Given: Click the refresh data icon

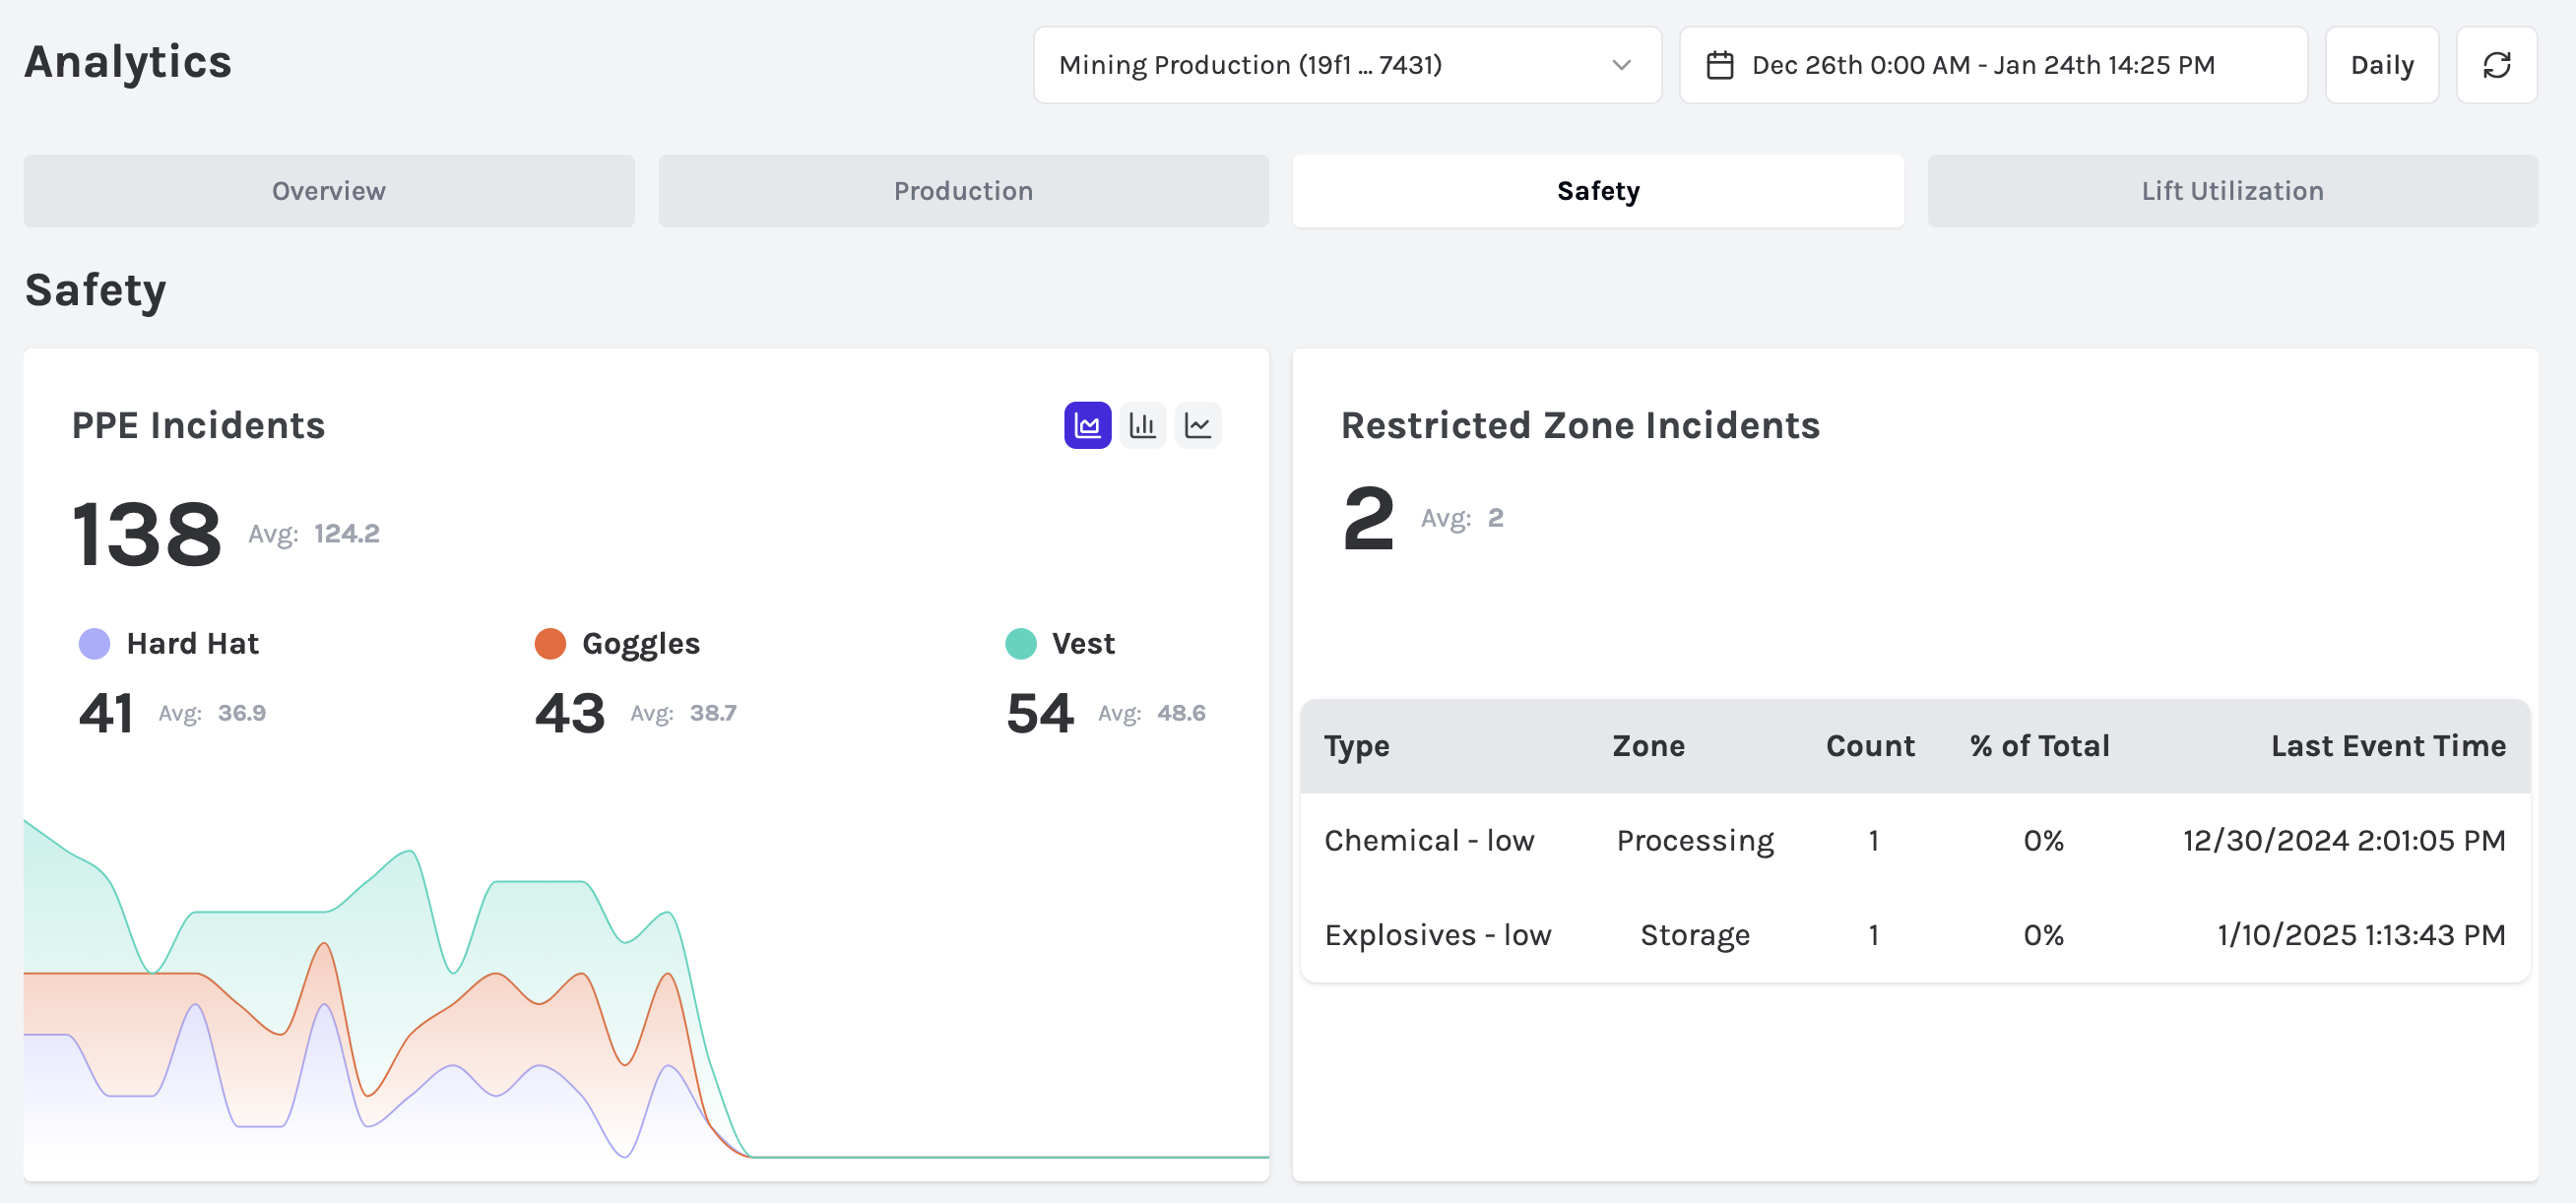Looking at the screenshot, I should tap(2495, 66).
